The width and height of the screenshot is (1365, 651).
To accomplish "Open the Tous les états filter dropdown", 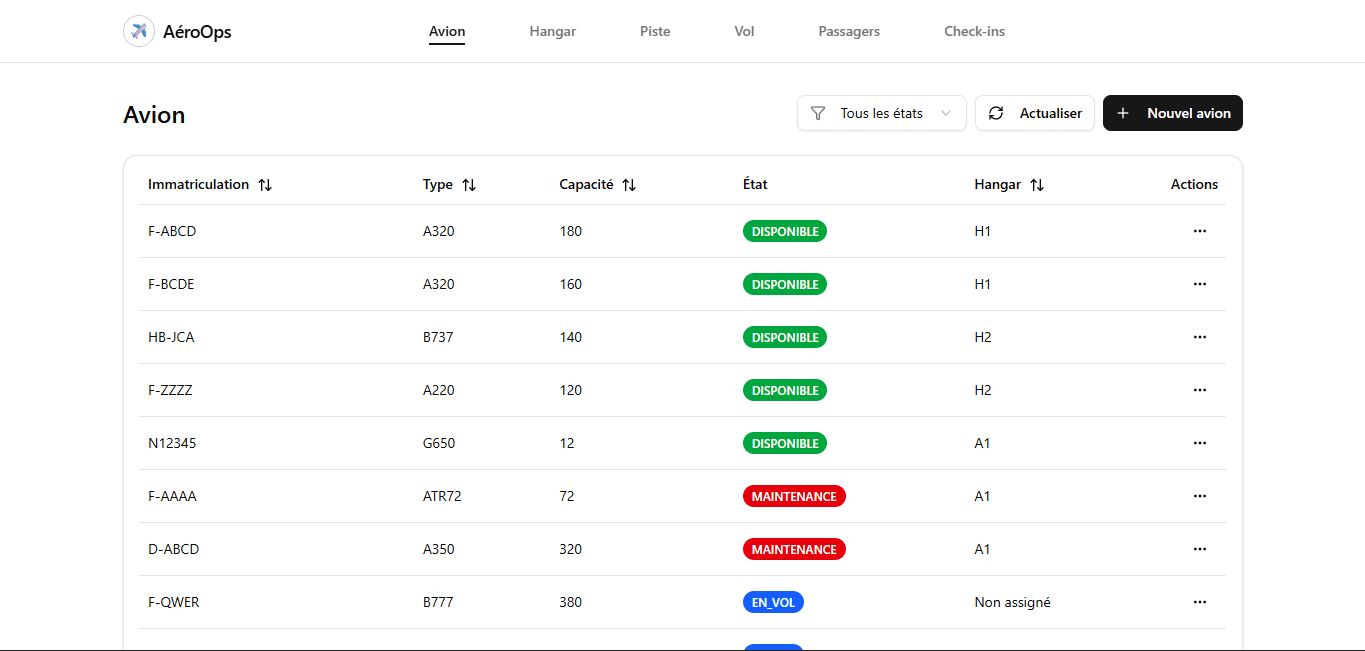I will (881, 113).
